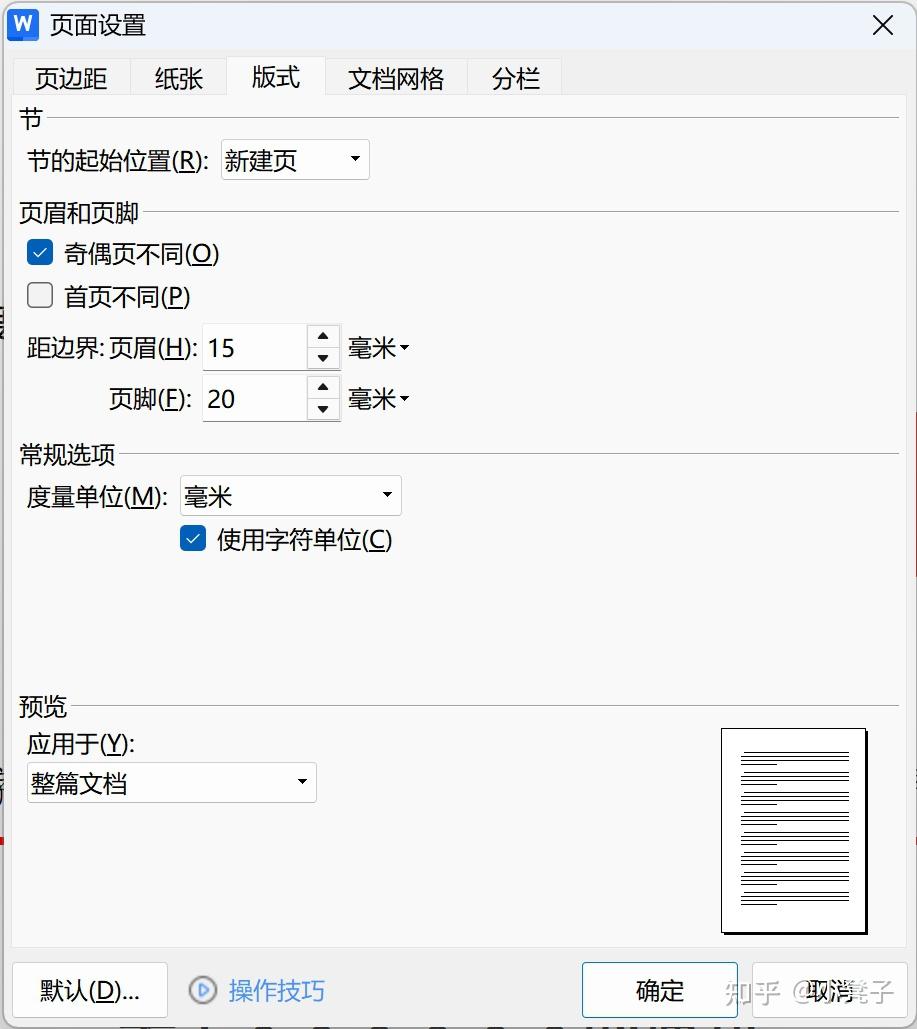Disable the 奇偶页不同 checkbox

click(39, 252)
